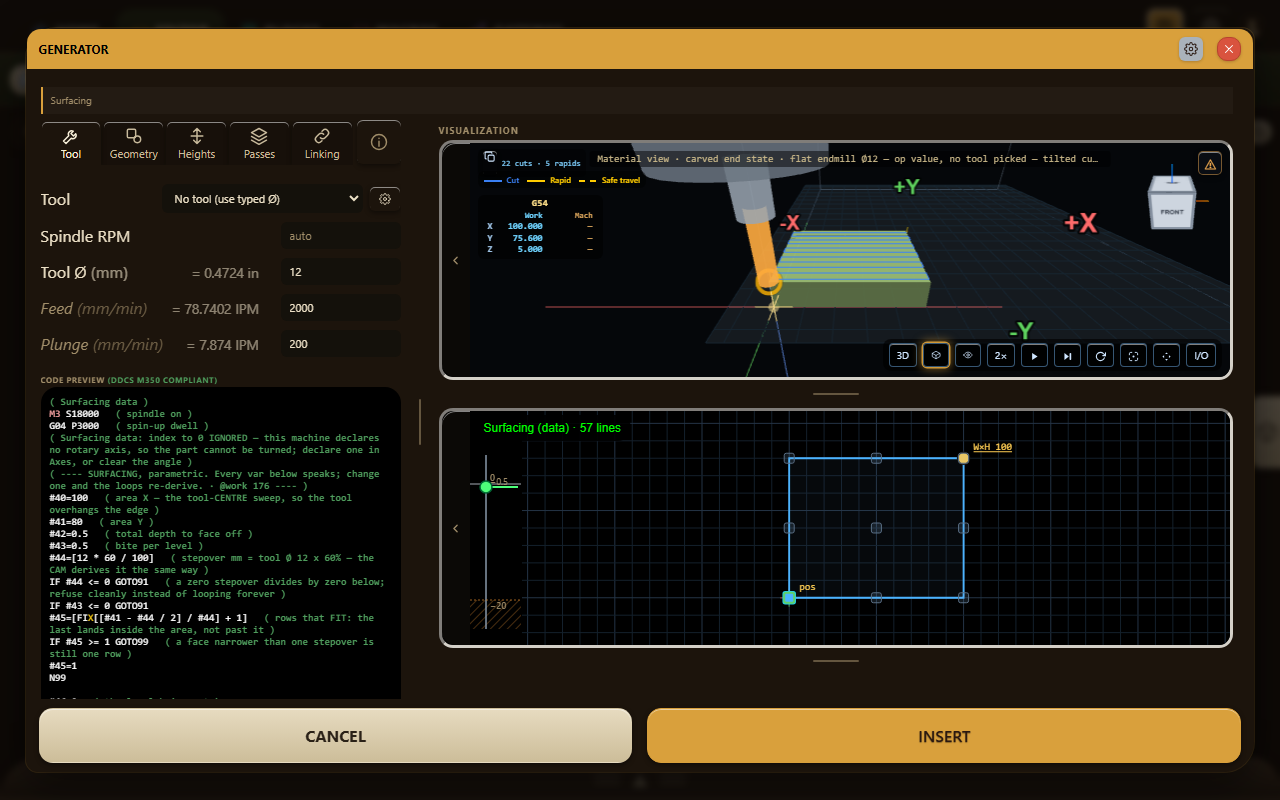Switch to the Geometry tab
This screenshot has width=1280, height=800.
click(x=134, y=144)
